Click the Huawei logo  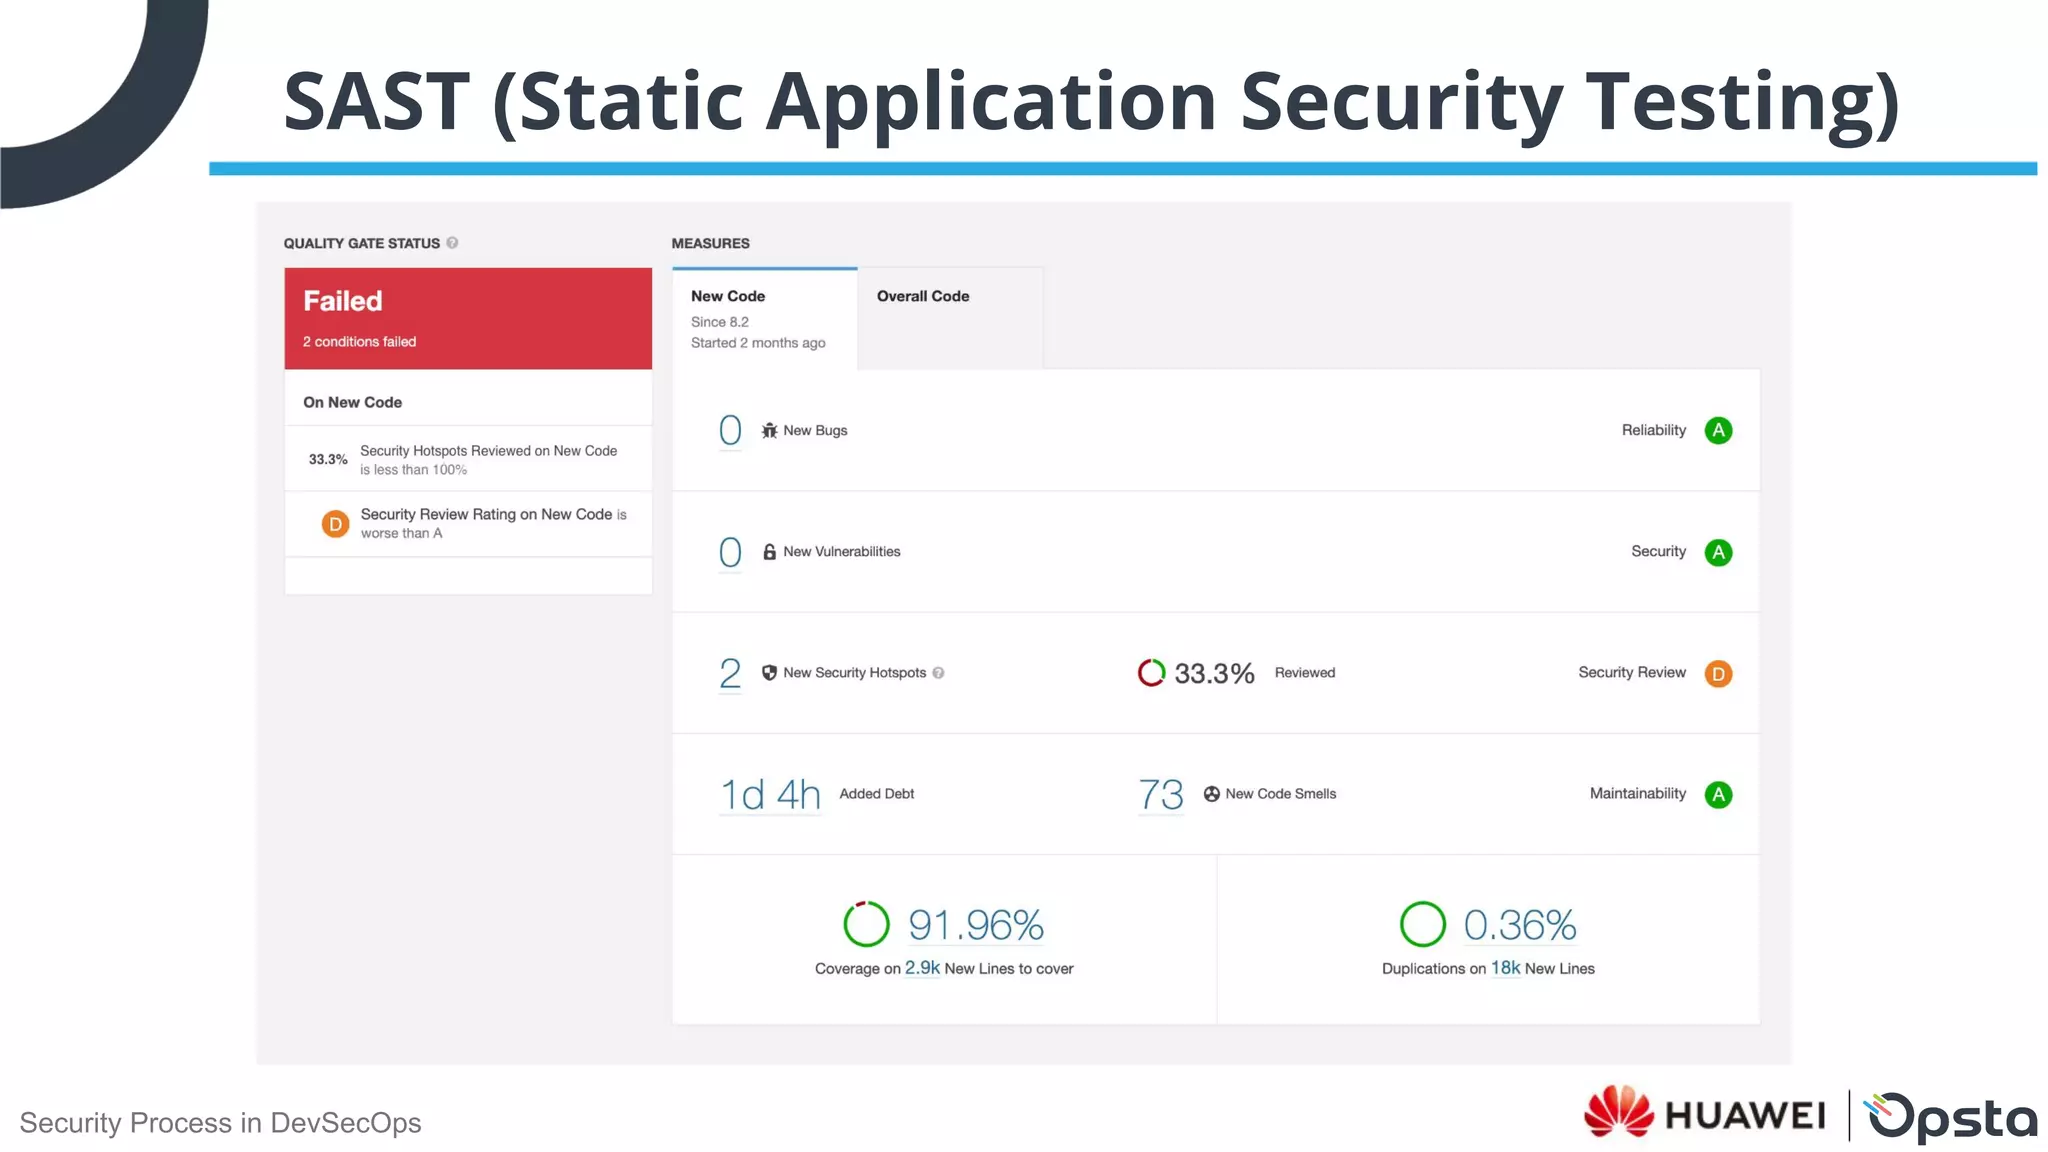coord(1704,1114)
